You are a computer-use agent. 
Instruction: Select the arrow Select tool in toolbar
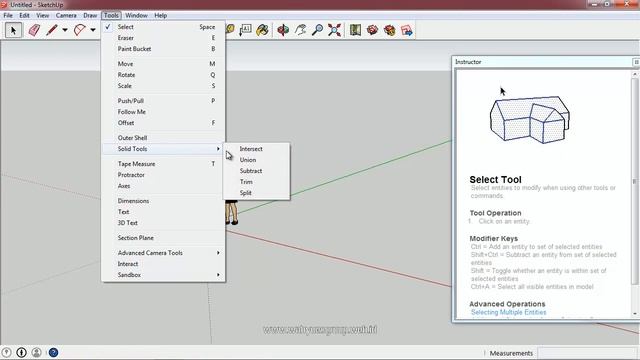pos(13,30)
